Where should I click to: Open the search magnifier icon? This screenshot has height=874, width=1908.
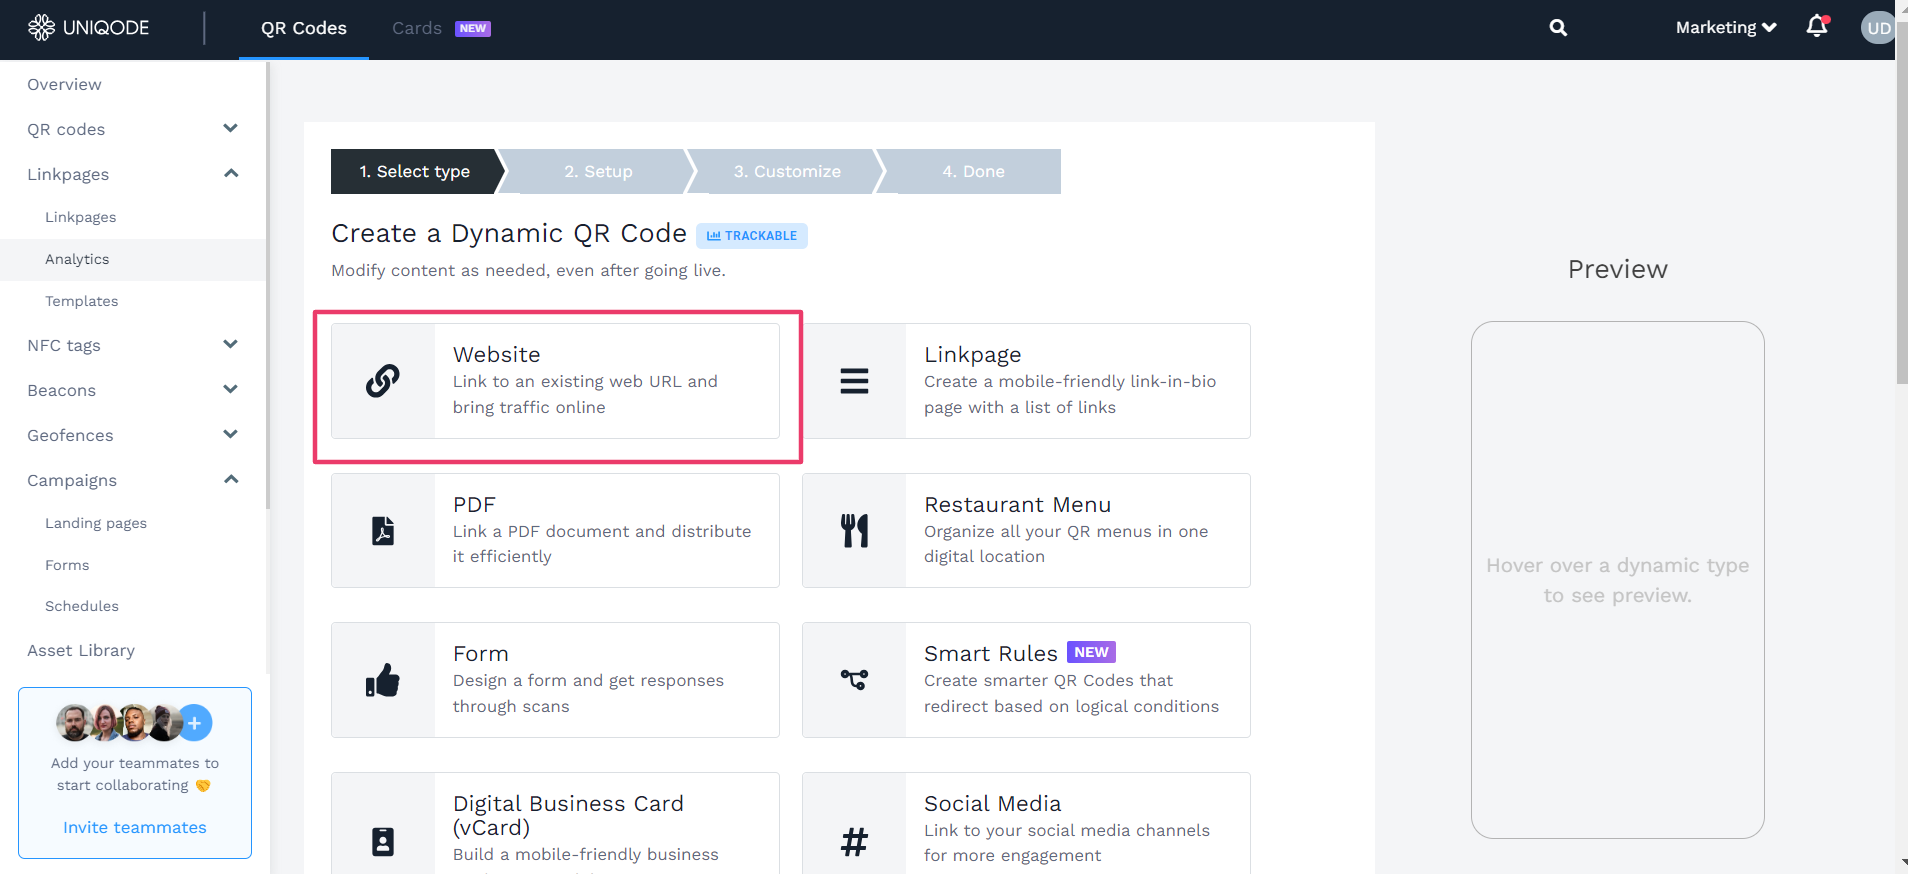pyautogui.click(x=1558, y=28)
